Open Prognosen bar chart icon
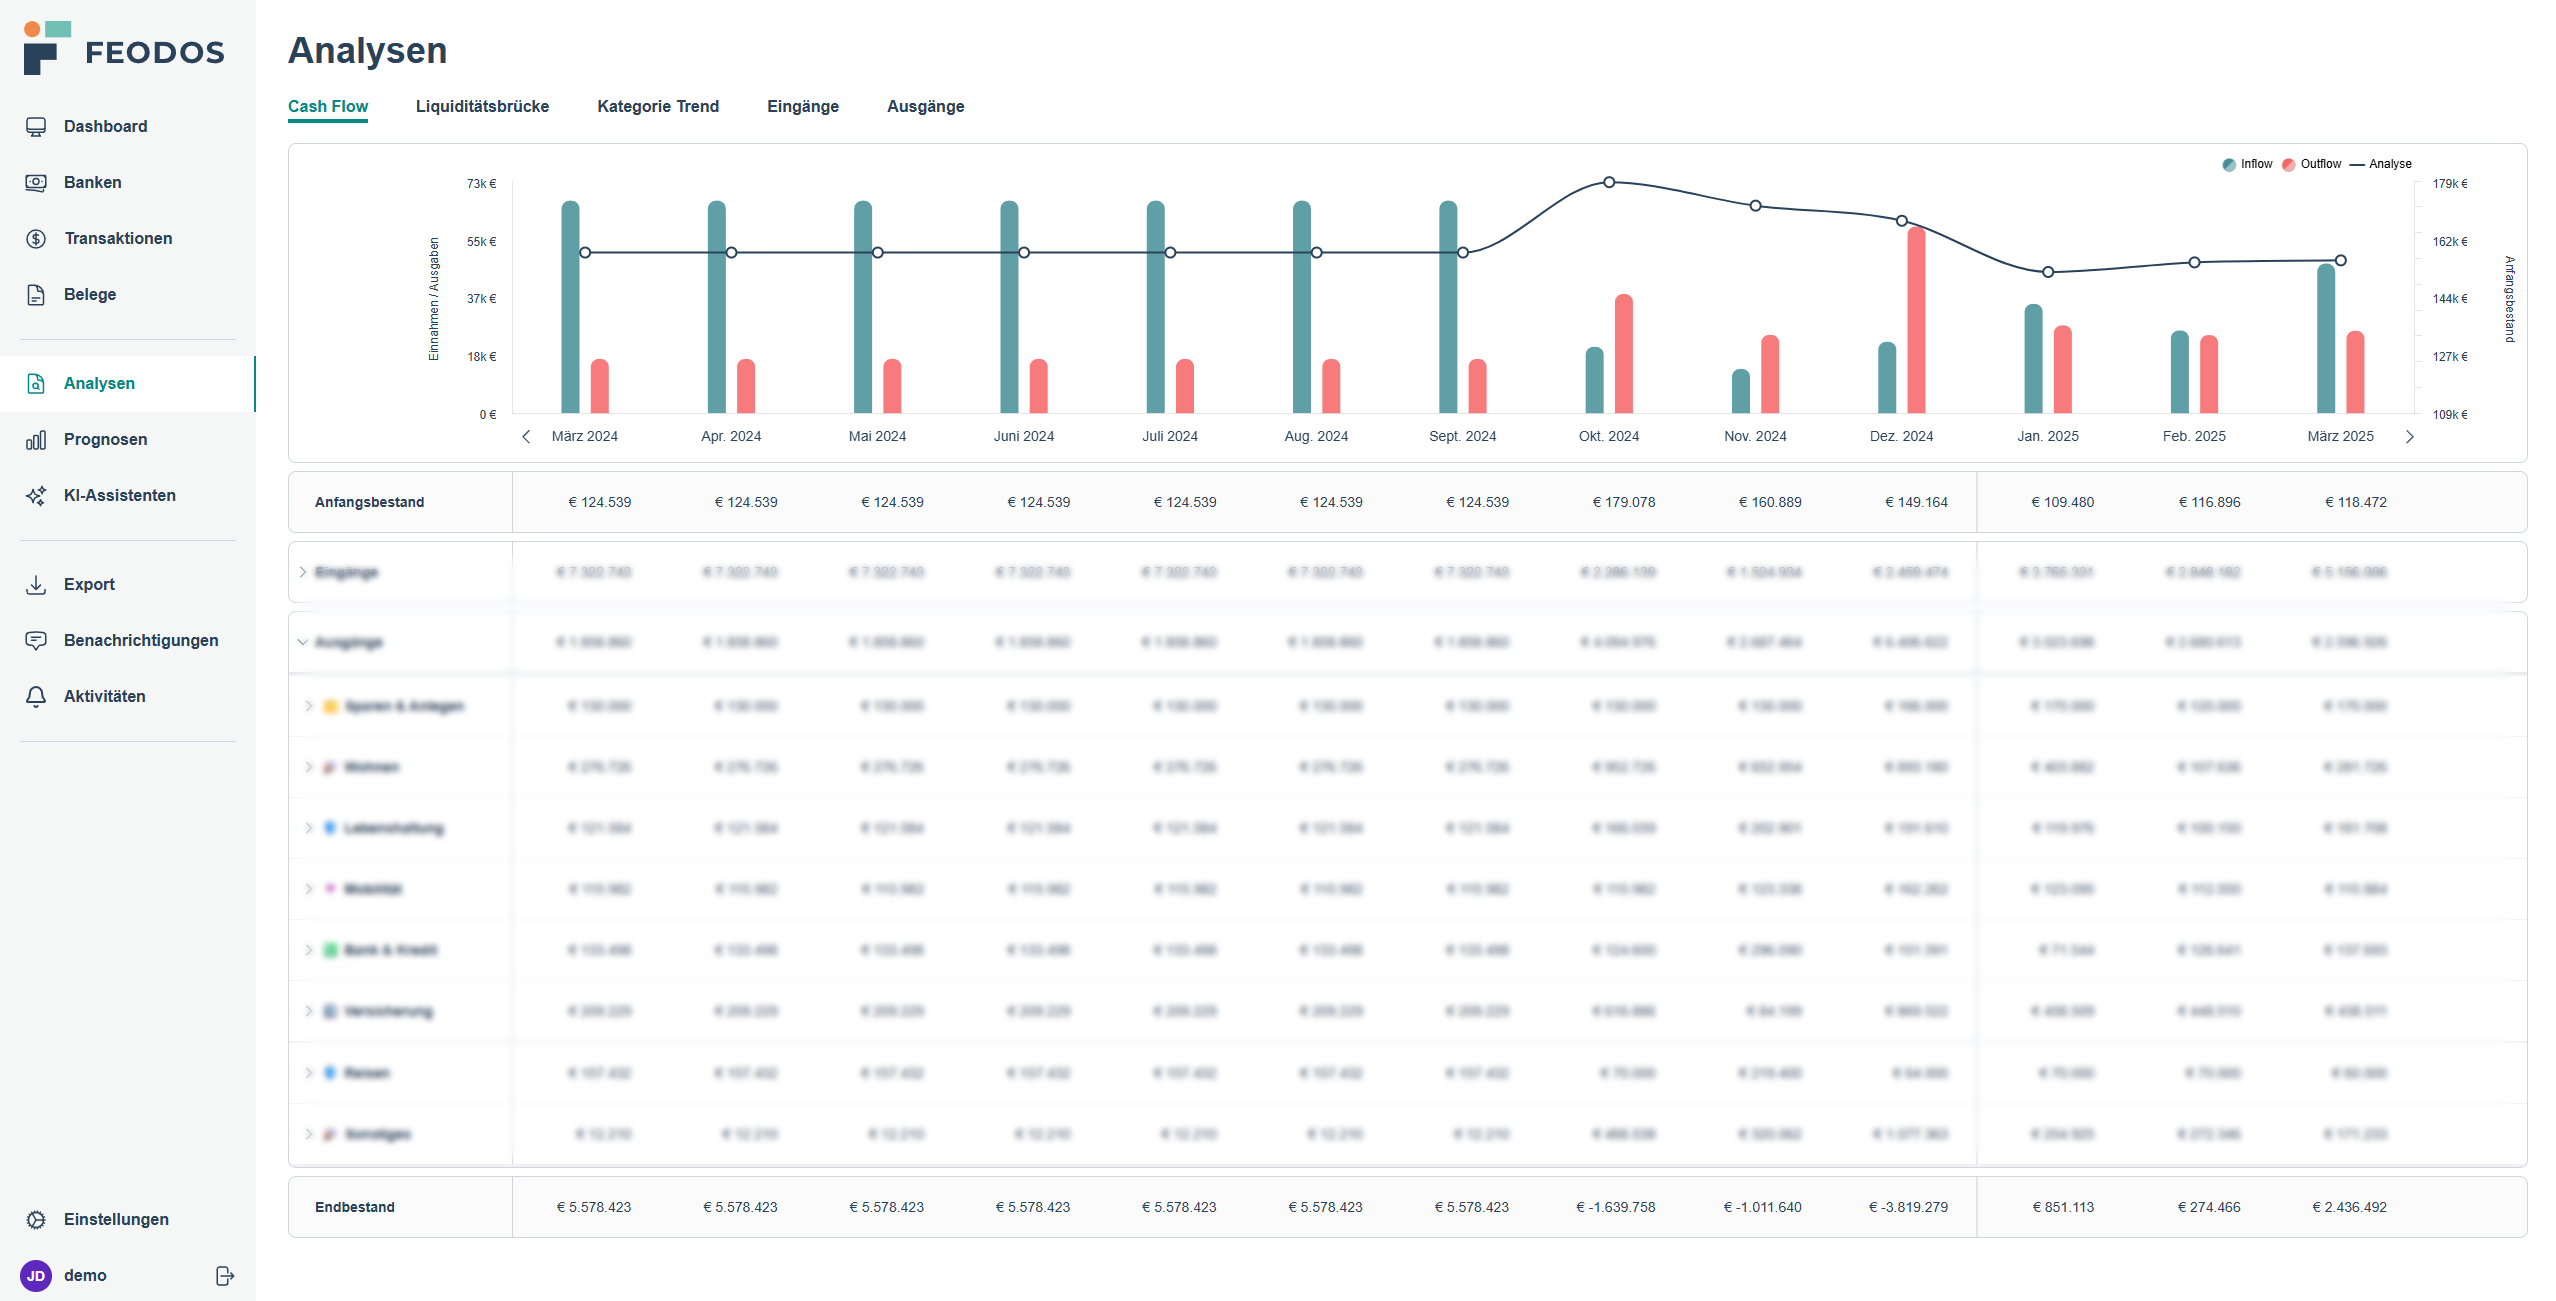This screenshot has width=2556, height=1301. click(36, 440)
